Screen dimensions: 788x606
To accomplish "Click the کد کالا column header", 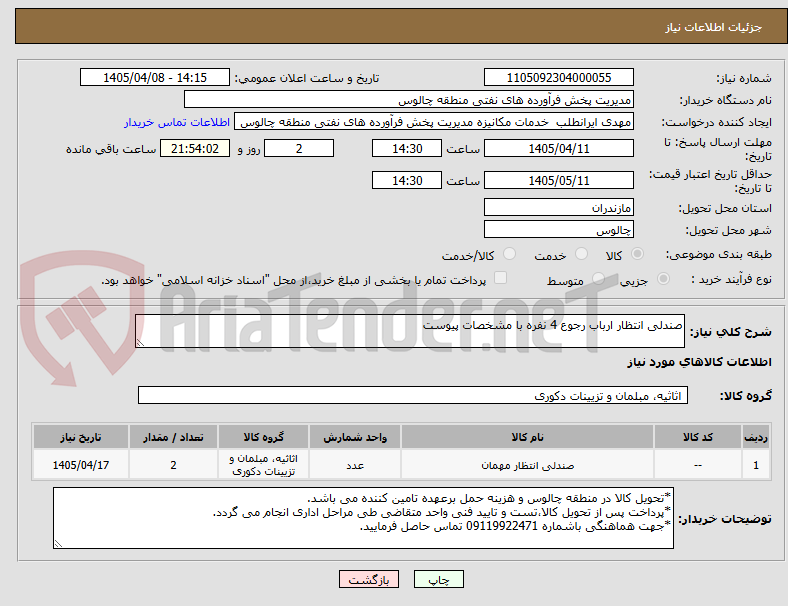I will [698, 437].
